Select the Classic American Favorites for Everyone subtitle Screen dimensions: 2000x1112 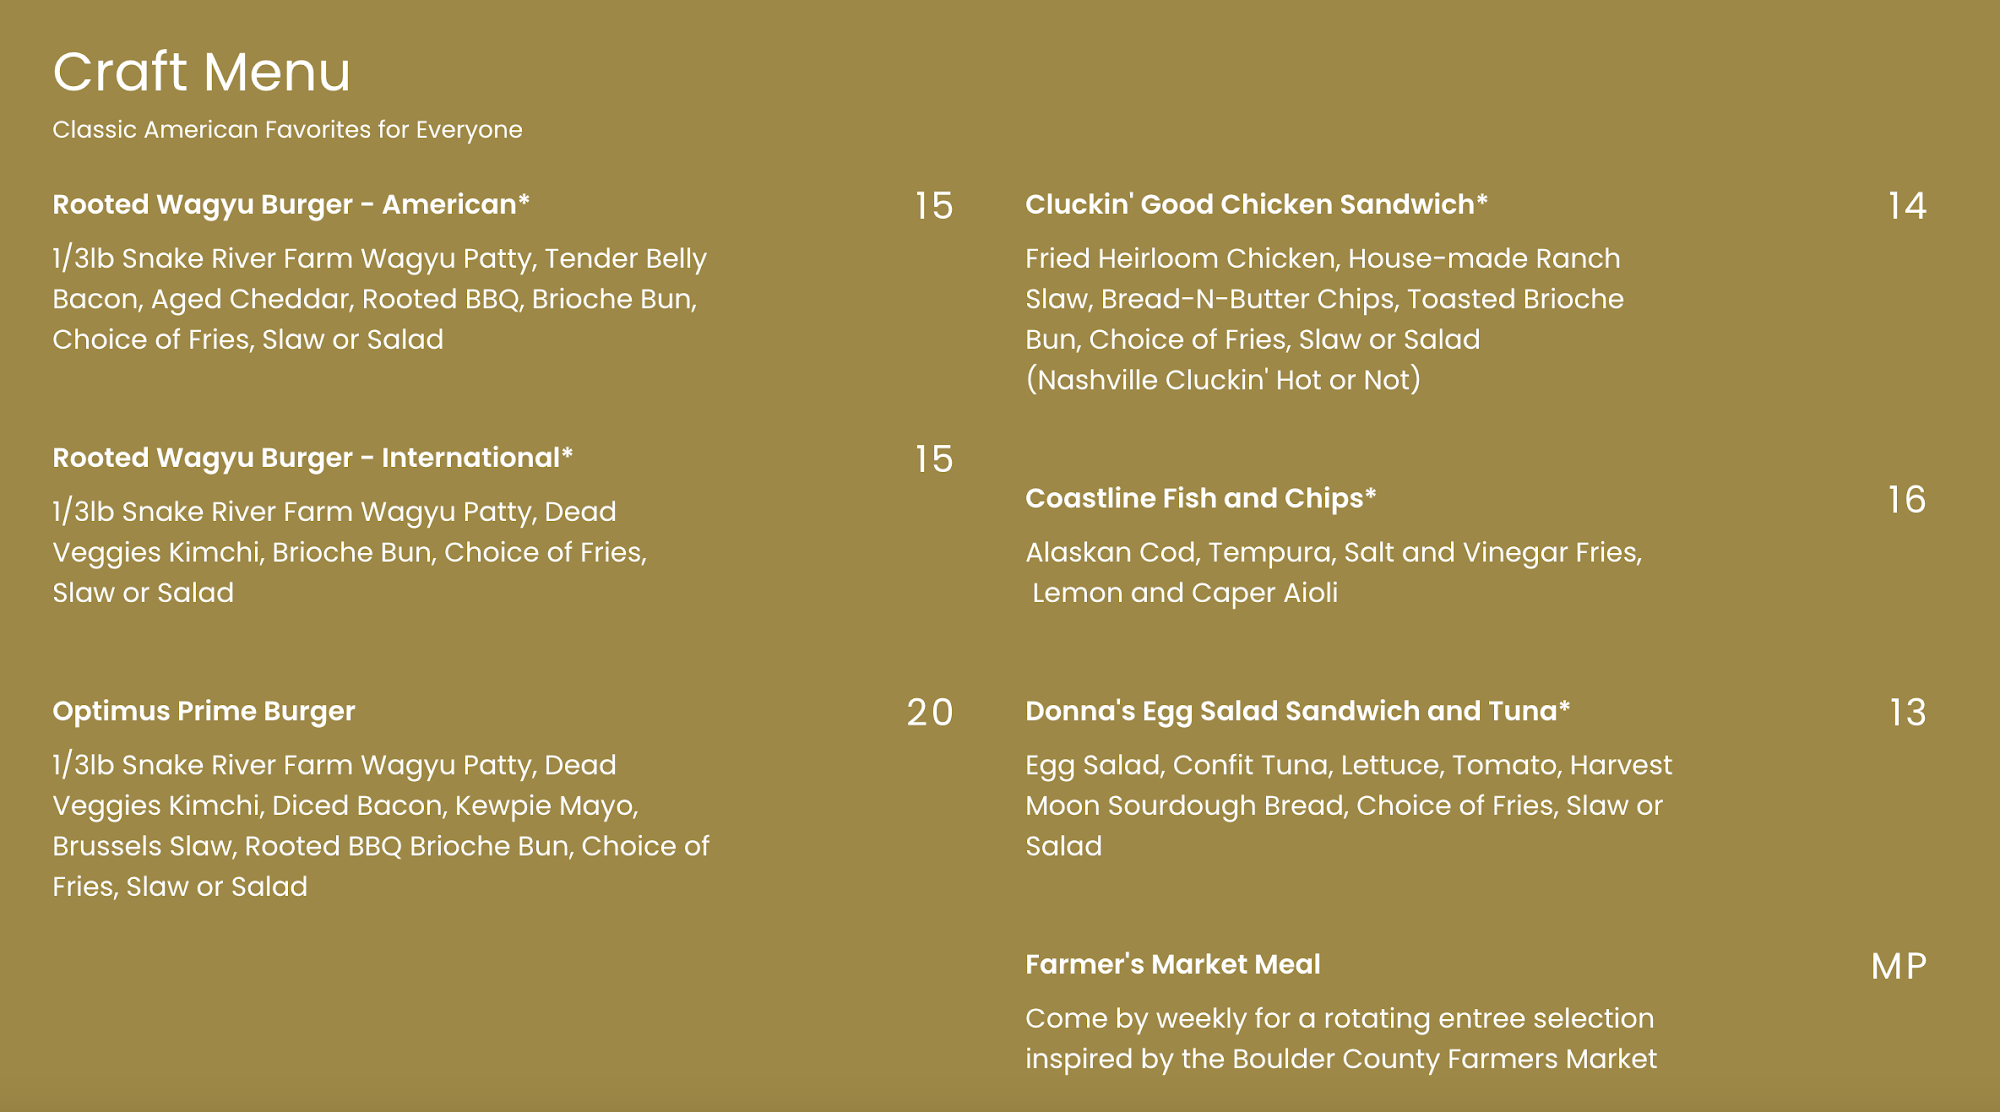pos(287,130)
